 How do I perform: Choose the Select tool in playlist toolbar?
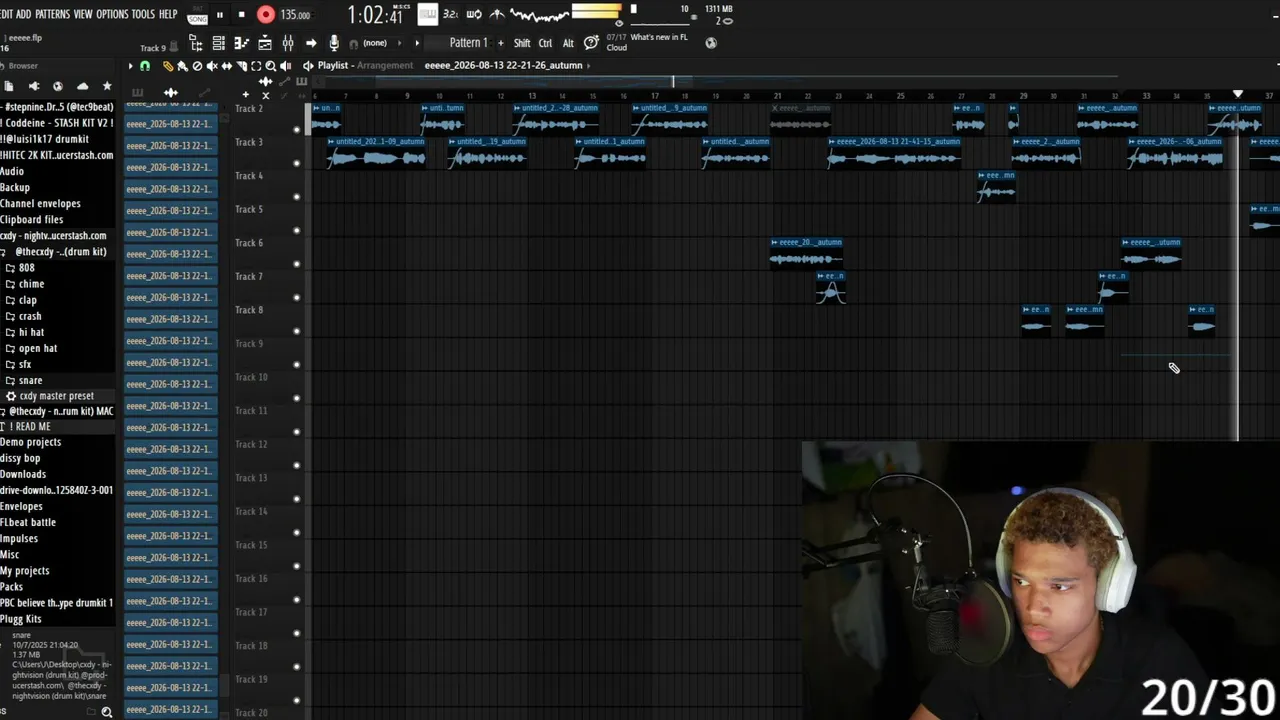256,66
